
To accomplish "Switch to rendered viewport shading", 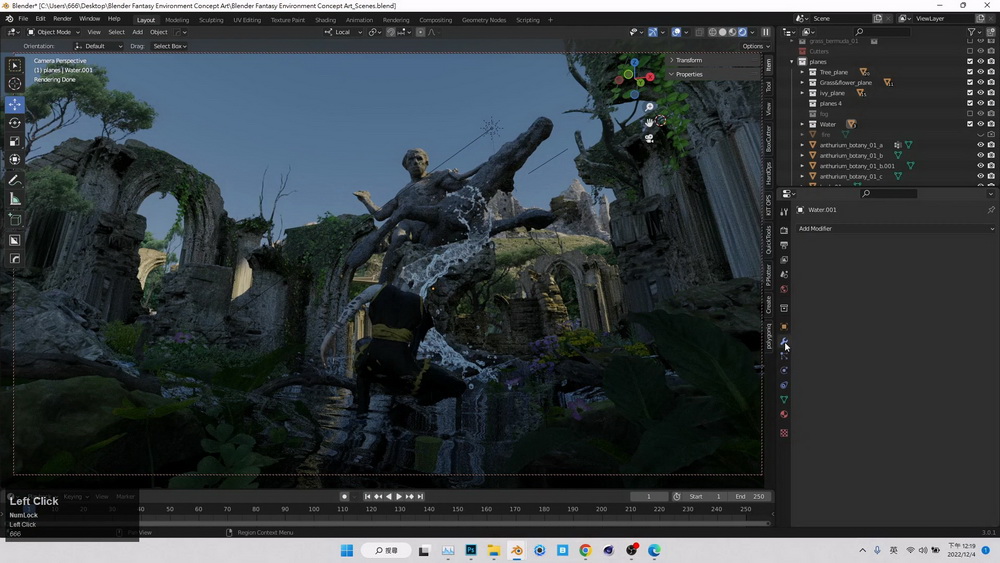I will (742, 32).
